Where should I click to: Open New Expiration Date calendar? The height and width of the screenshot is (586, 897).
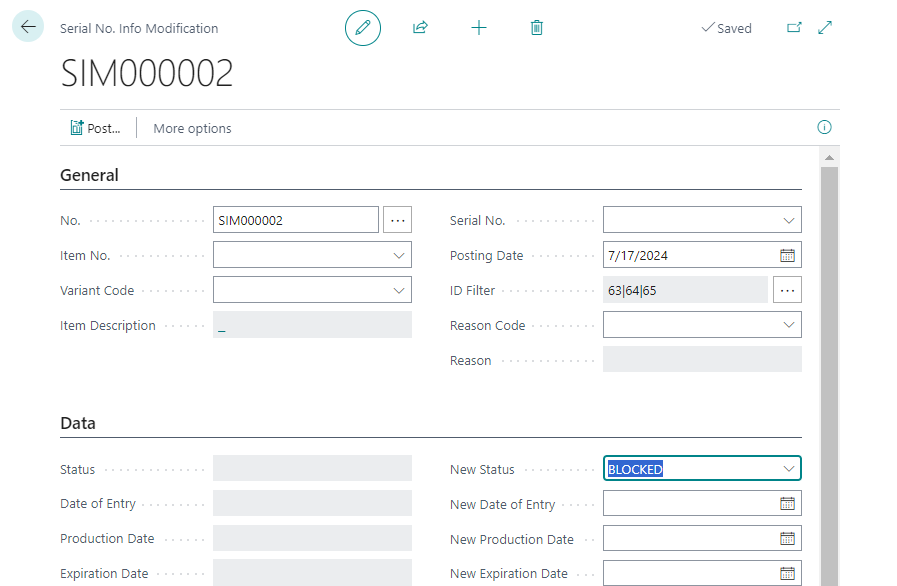coord(788,573)
